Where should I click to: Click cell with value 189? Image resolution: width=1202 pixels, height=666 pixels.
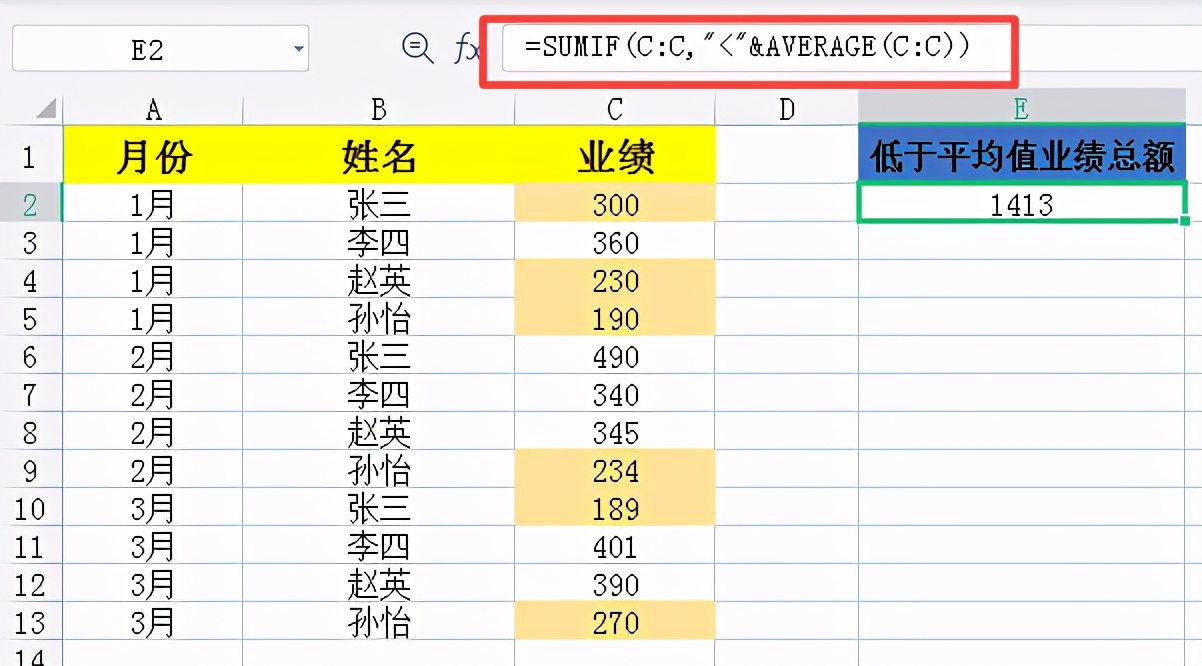(x=615, y=508)
